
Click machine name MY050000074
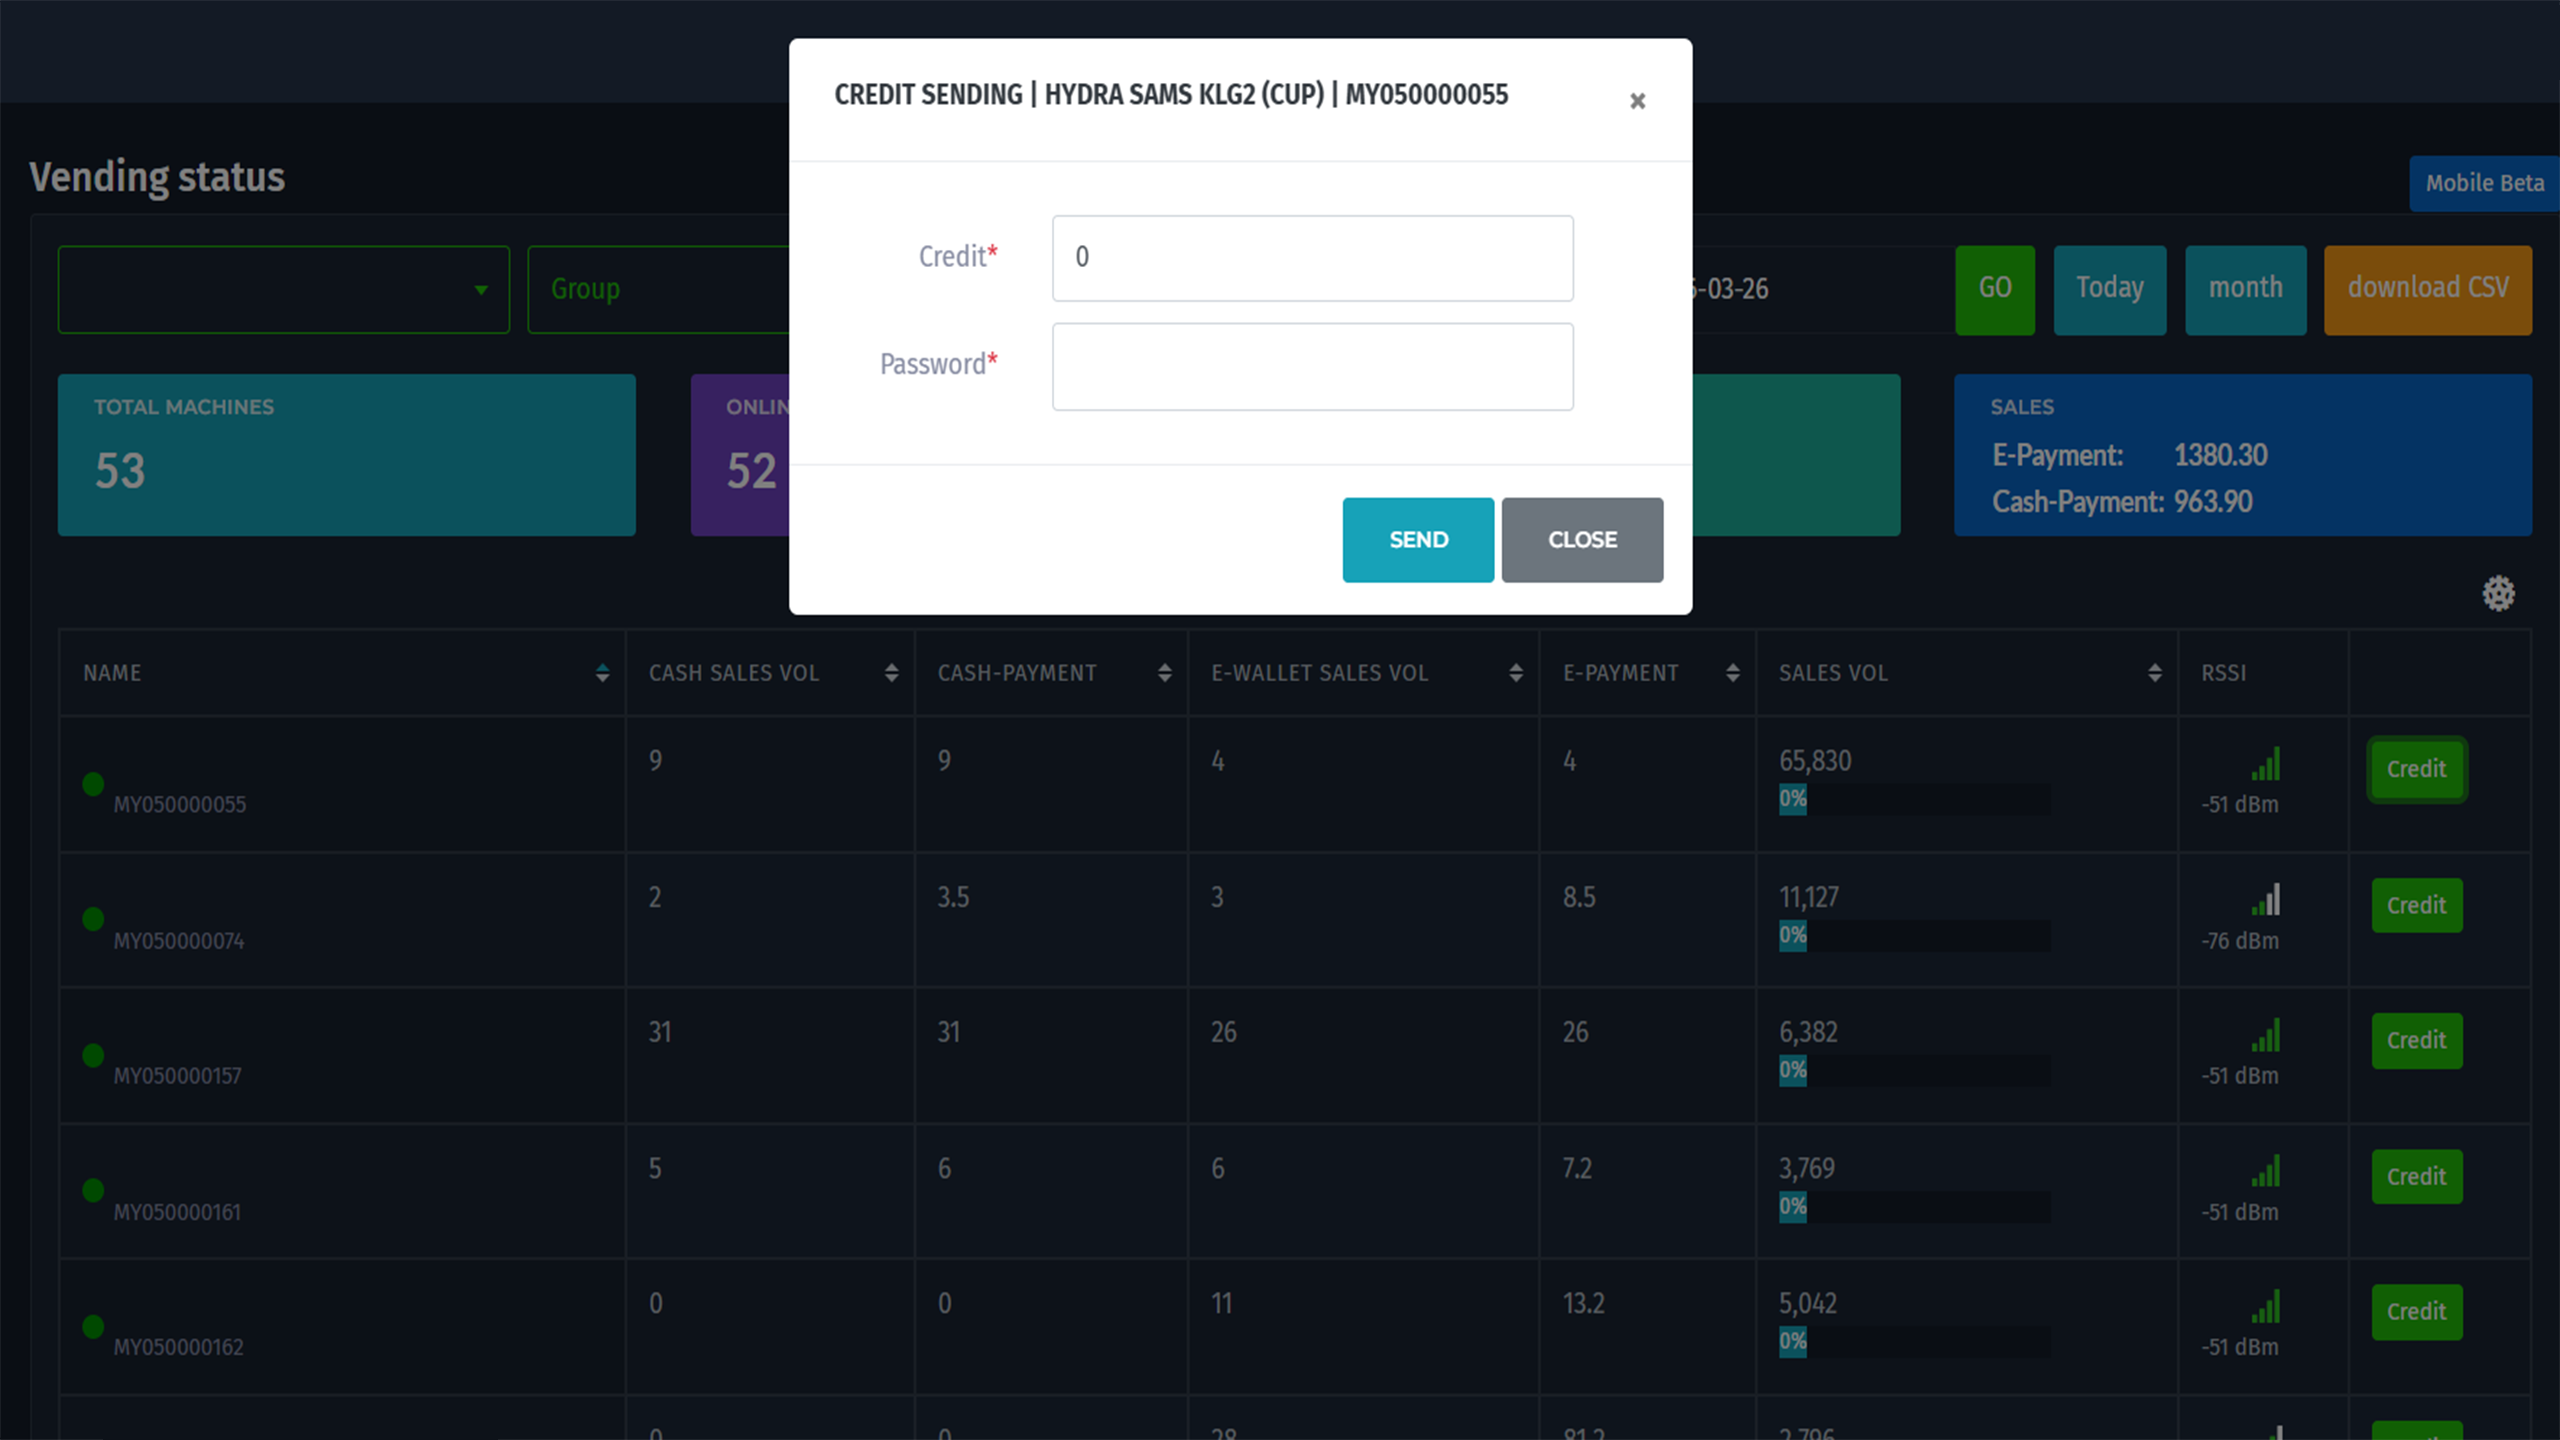tap(178, 941)
